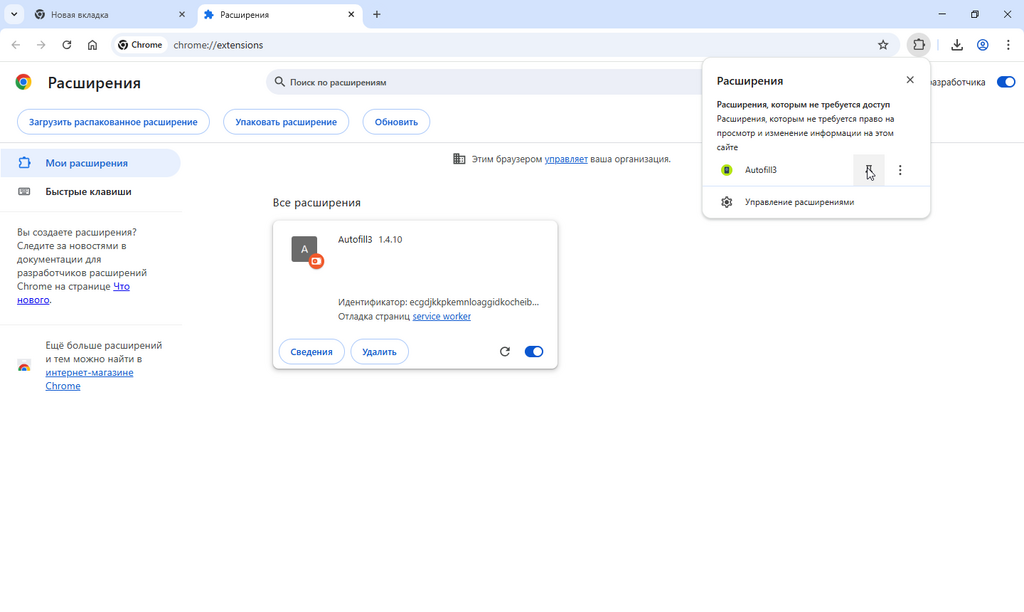Screen dimensions: 1024x612
Task: Focus the Поиск по расширениям search field
Action: point(480,82)
